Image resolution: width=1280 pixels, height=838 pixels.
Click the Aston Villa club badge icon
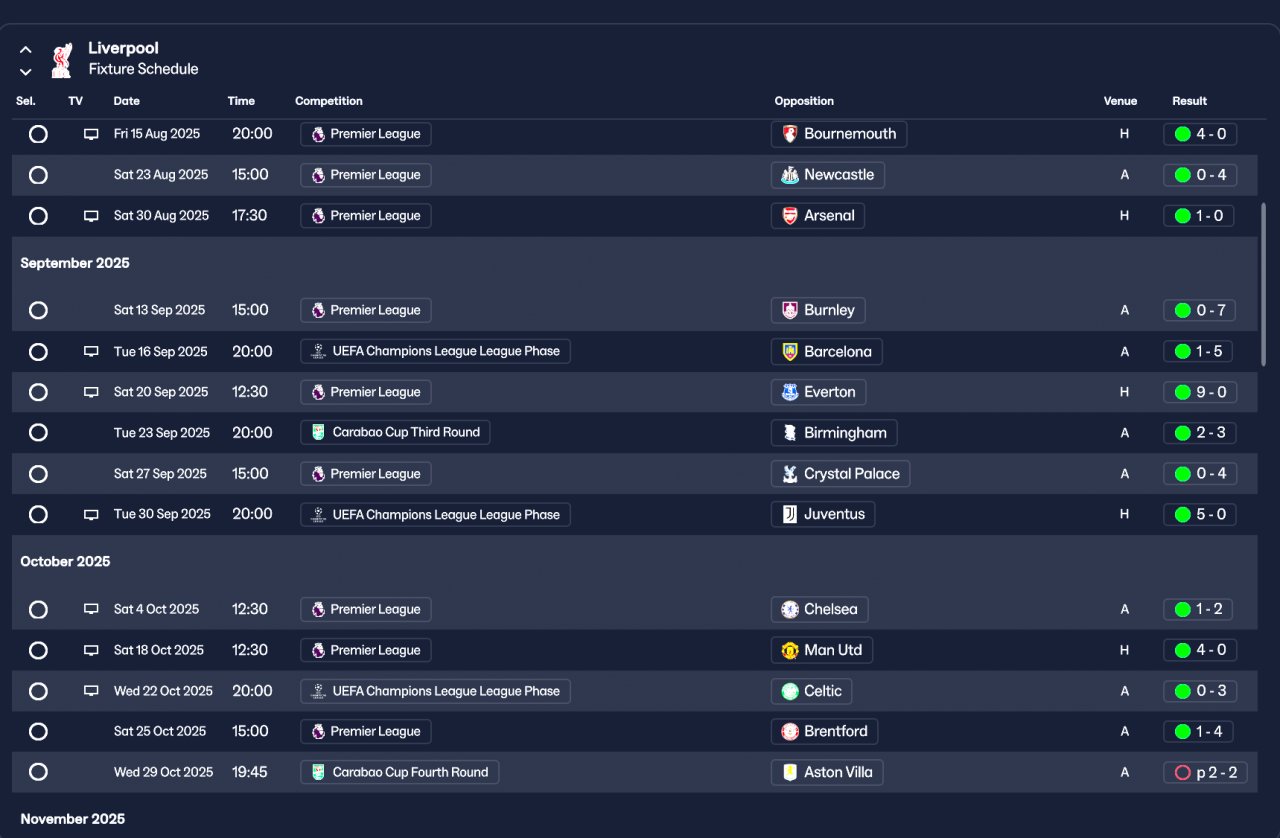coord(790,773)
